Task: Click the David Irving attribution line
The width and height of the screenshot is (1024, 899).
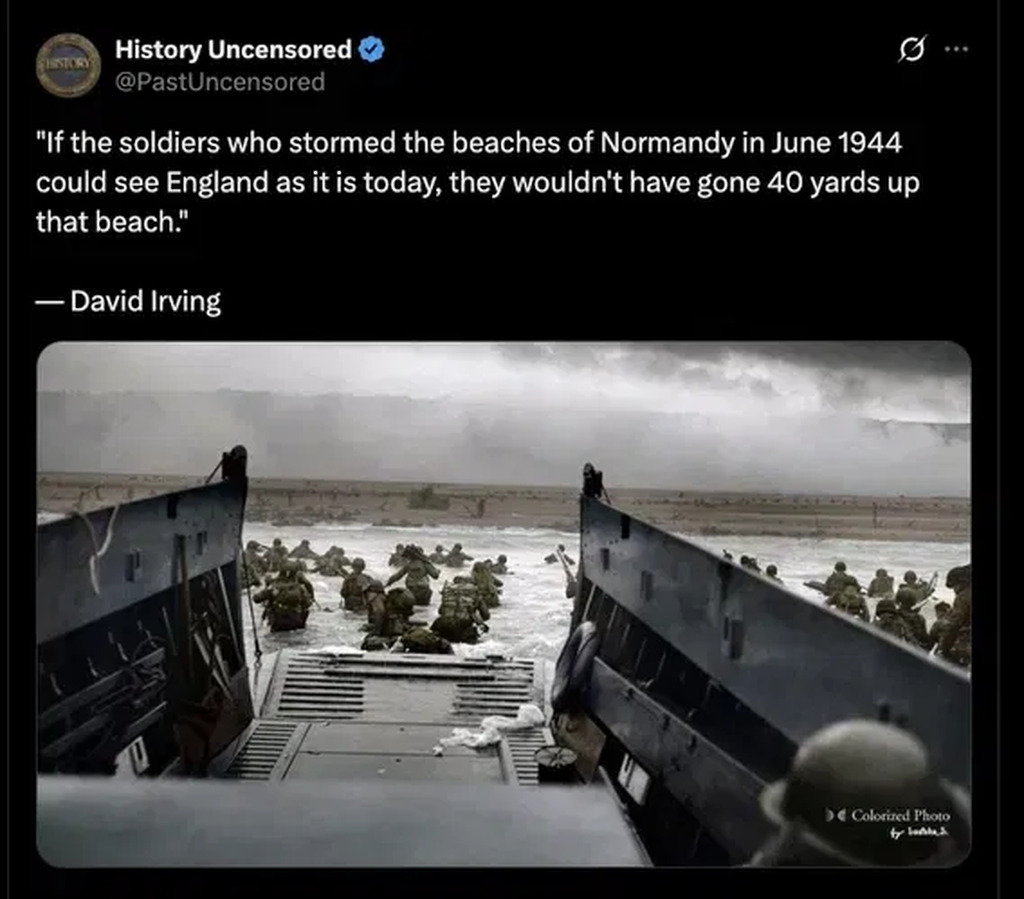Action: [128, 301]
